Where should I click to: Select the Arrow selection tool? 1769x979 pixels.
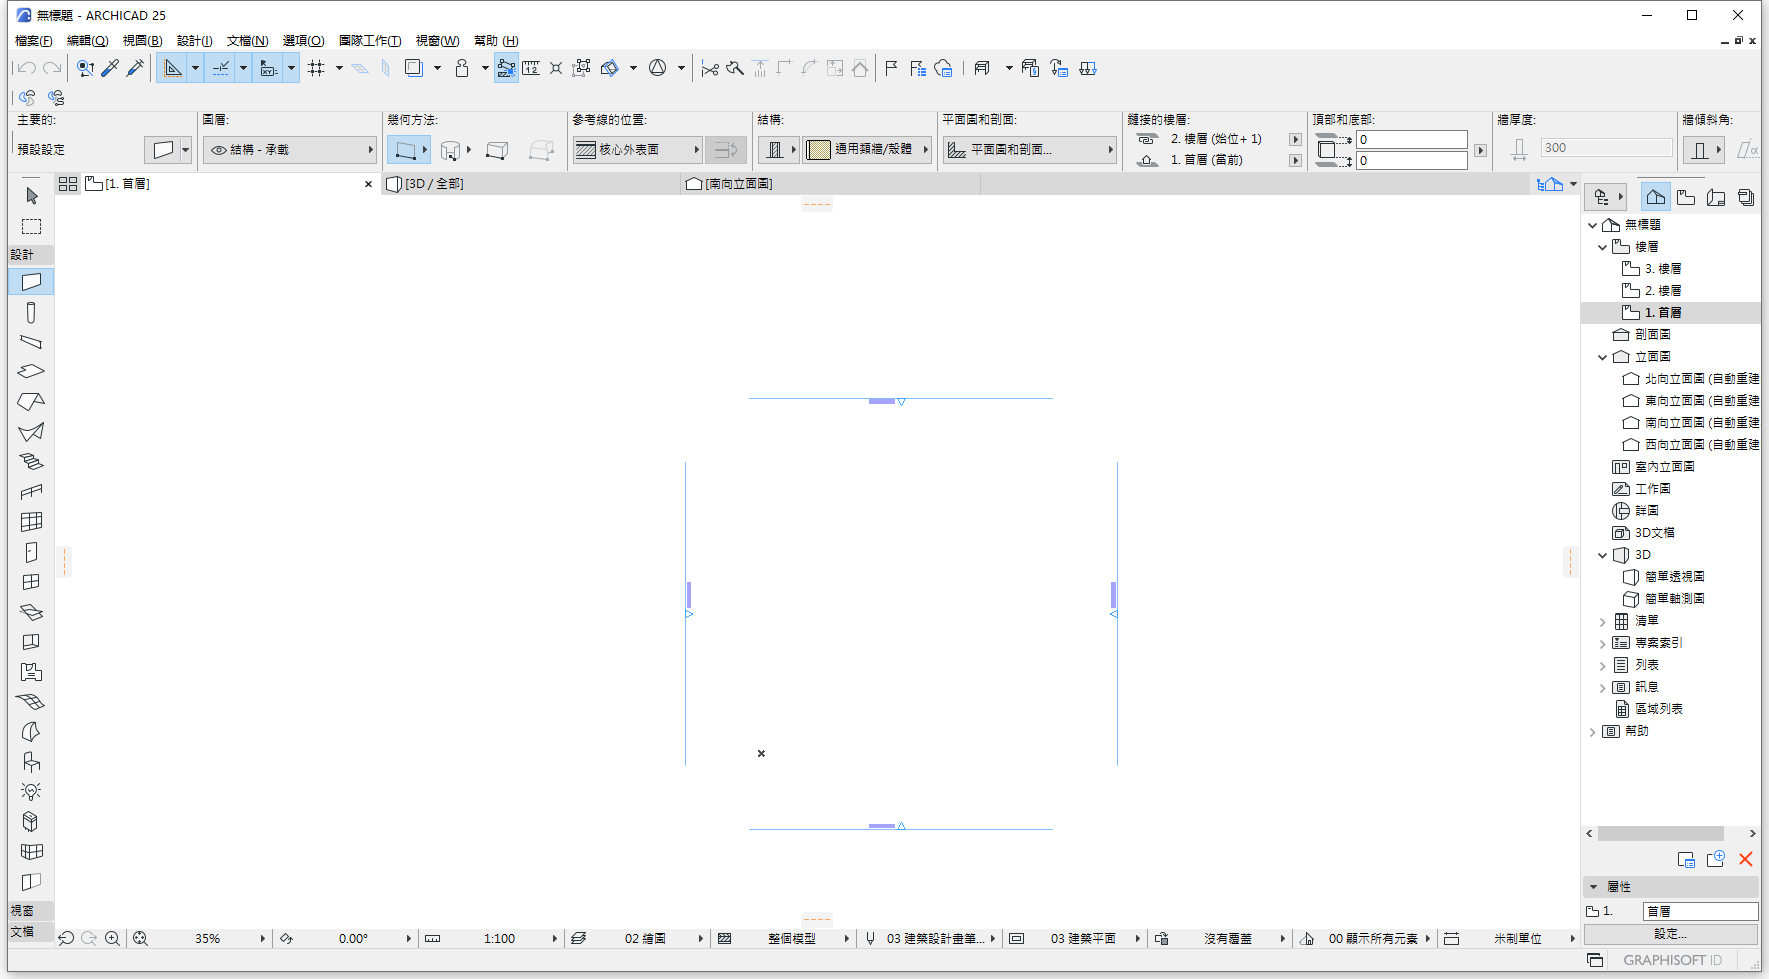tap(31, 196)
